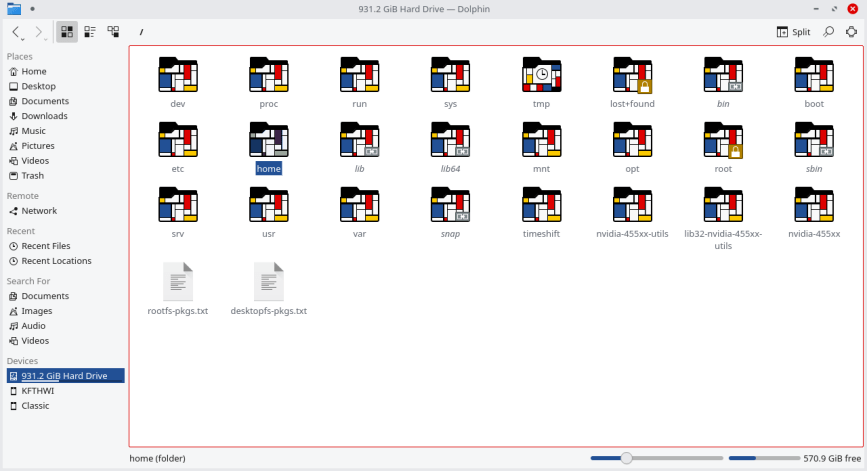Select the desktopfs-pkgs.txt file
Screen dimensions: 867x471
point(269,282)
